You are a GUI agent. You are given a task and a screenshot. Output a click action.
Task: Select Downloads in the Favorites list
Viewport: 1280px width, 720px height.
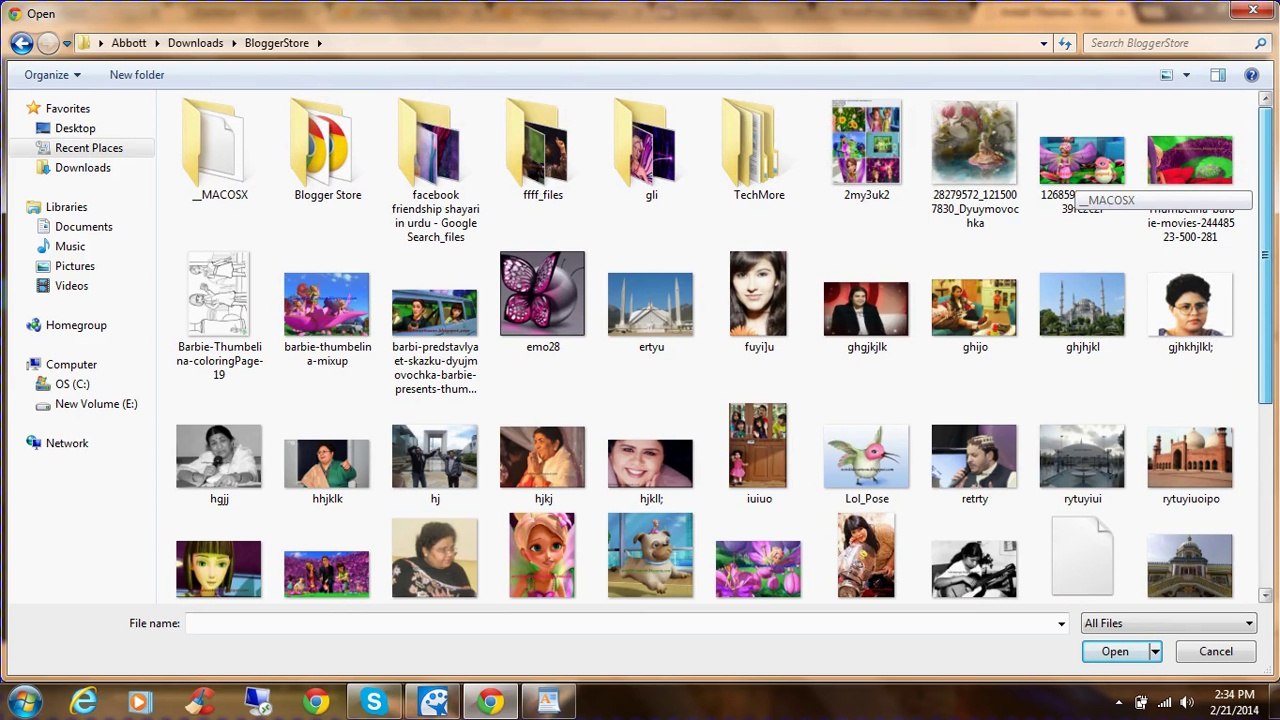82,168
